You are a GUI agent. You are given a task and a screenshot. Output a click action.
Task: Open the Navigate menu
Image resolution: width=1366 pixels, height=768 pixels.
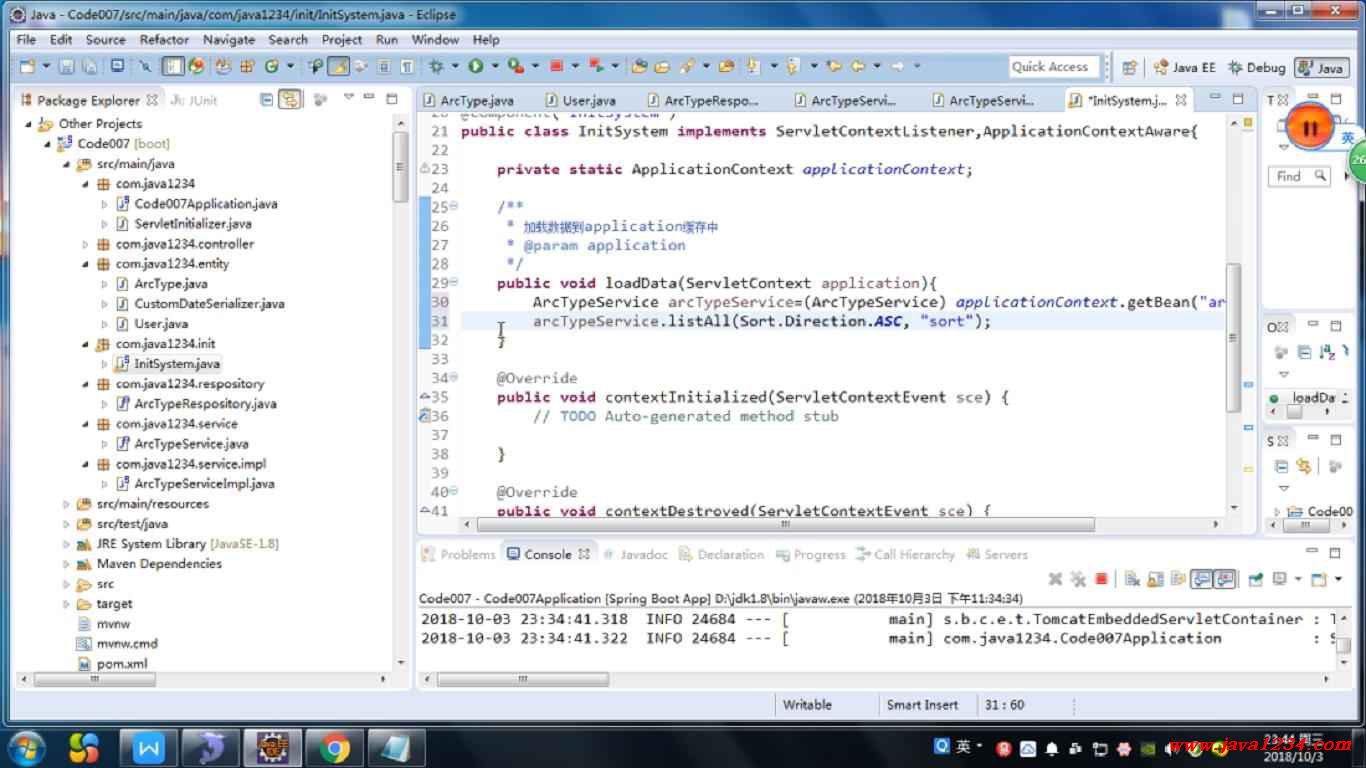228,40
